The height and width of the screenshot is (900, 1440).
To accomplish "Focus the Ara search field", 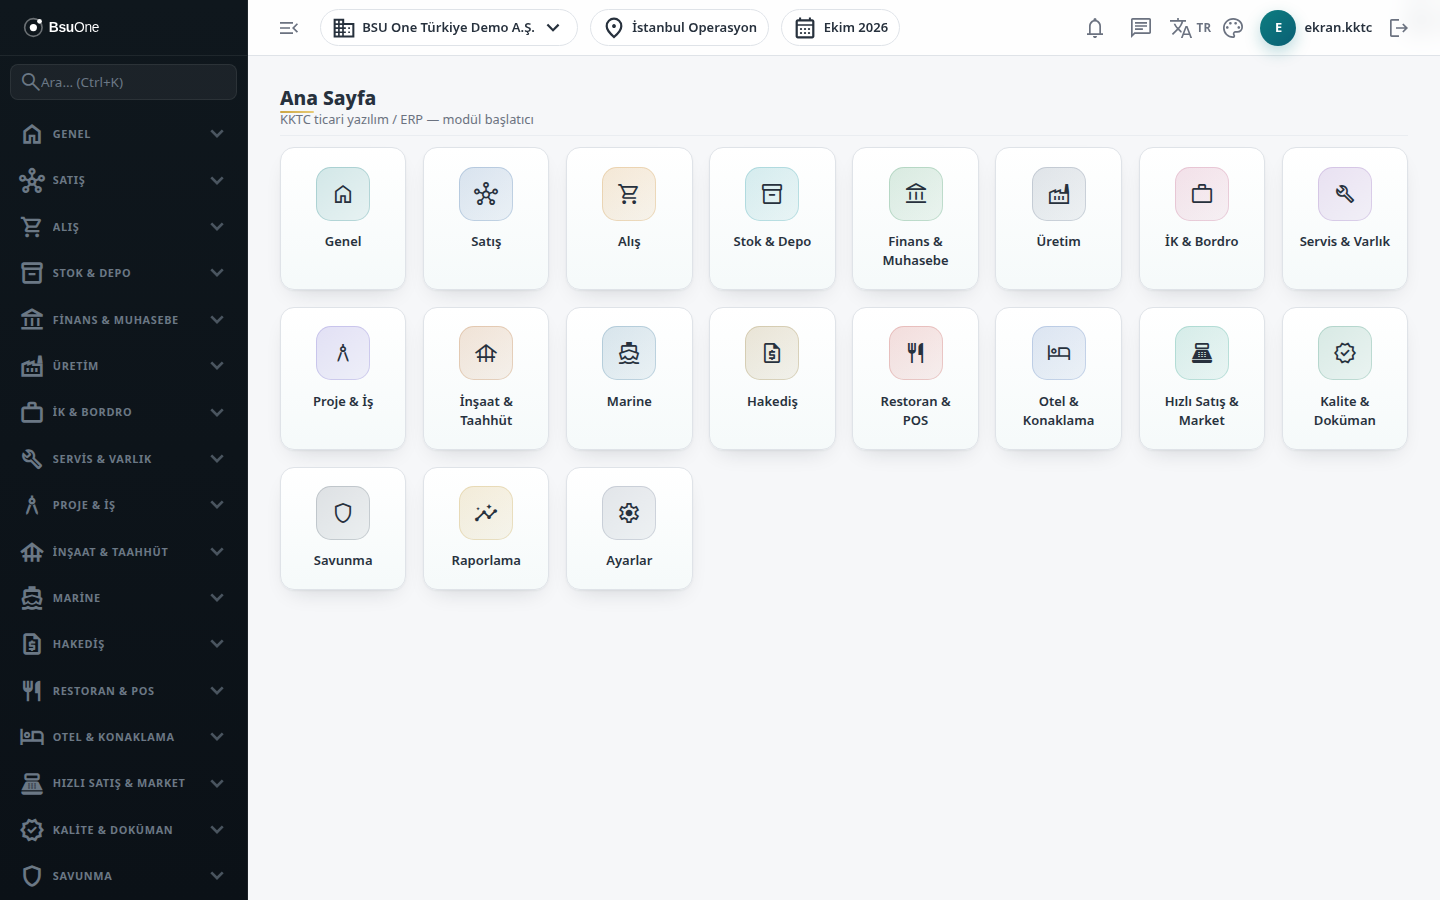I will [124, 82].
